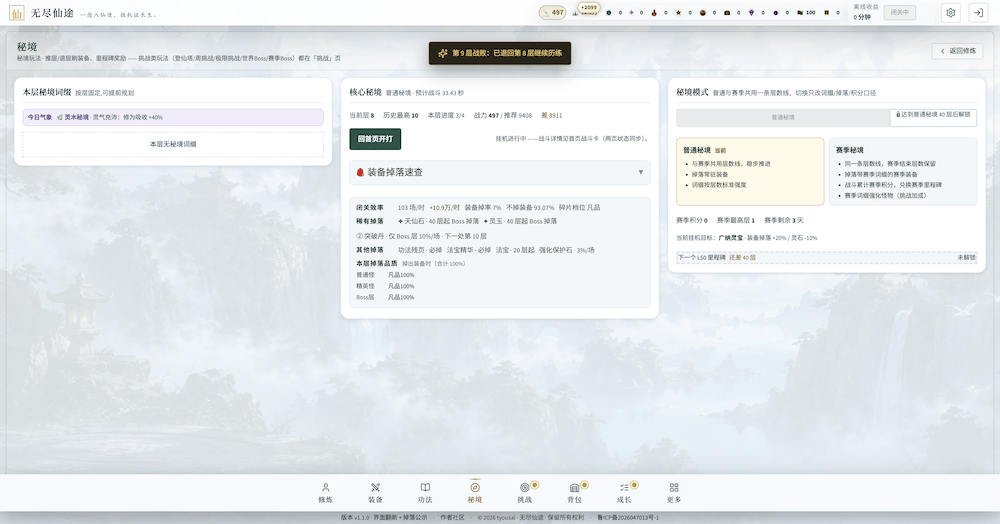This screenshot has height=524, width=1000.
Task: Open the 作者社区 footer link
Action: pos(452,518)
